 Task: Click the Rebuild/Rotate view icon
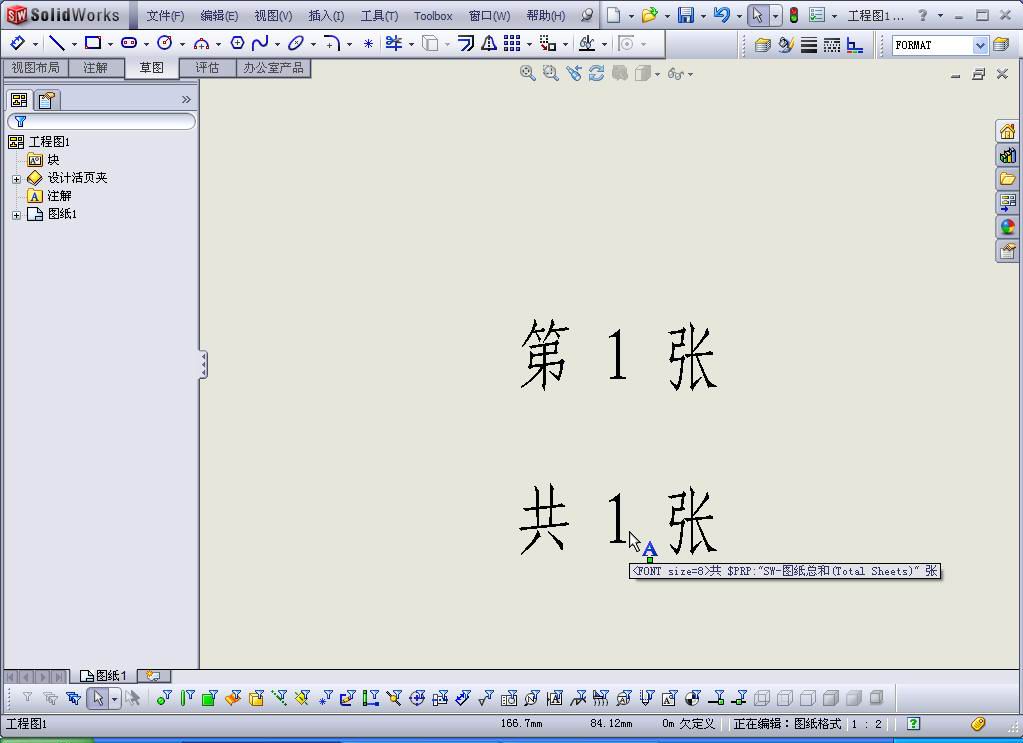pos(596,73)
